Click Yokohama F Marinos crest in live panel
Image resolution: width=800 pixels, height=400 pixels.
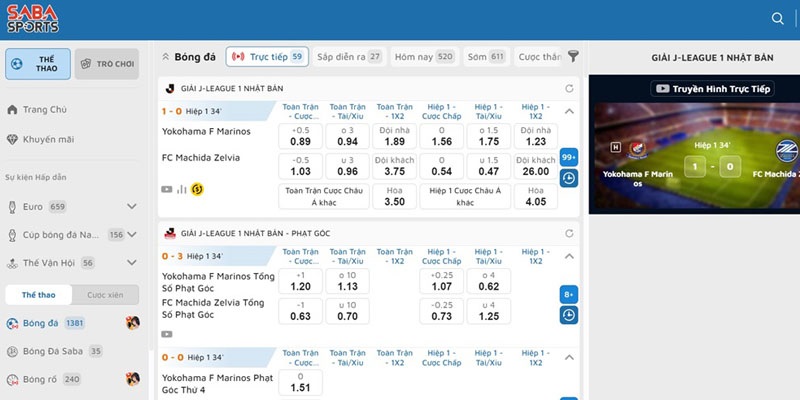pos(638,149)
